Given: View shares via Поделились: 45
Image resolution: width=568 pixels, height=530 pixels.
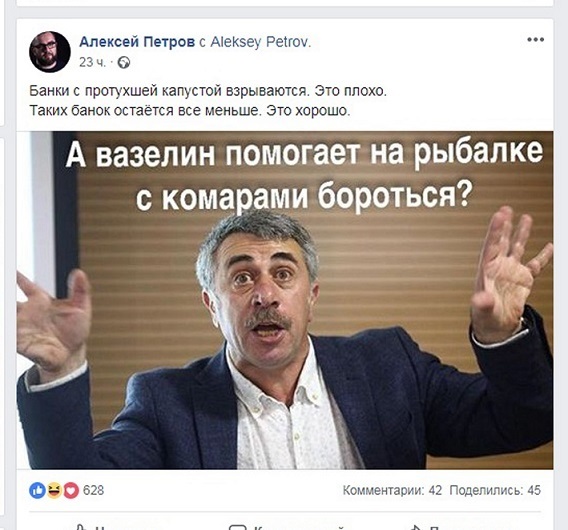Looking at the screenshot, I should [x=495, y=491].
